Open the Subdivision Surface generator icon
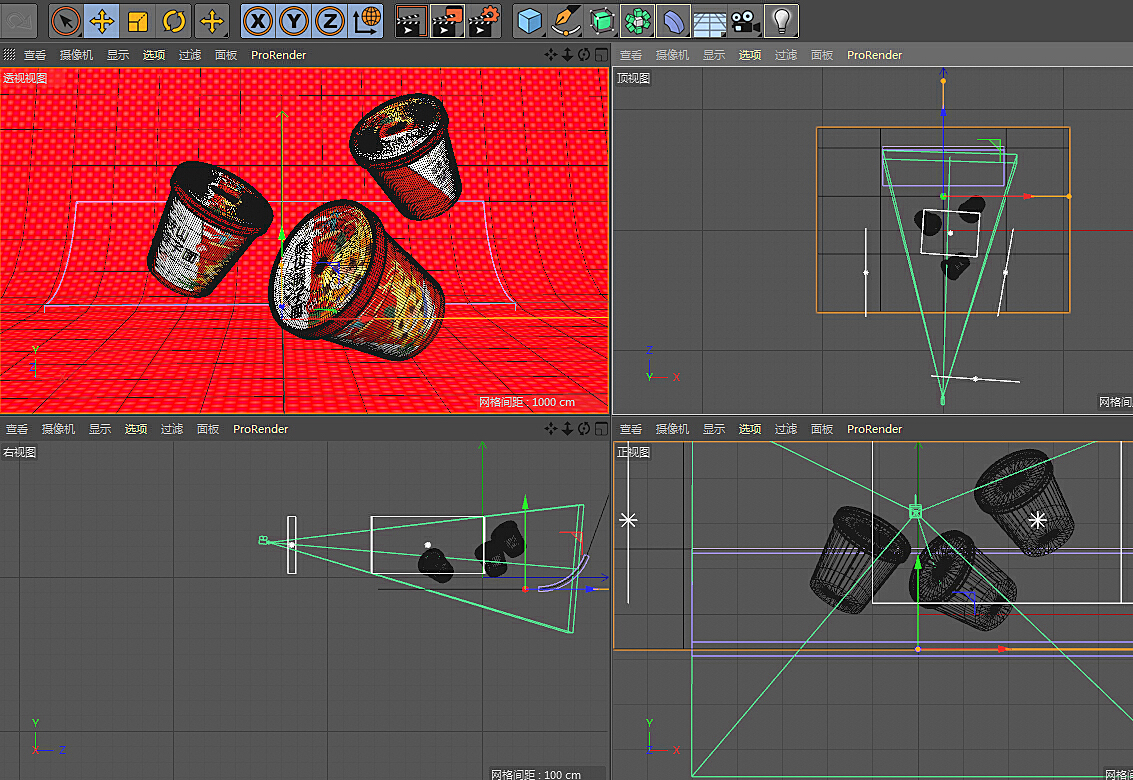Image resolution: width=1133 pixels, height=780 pixels. pyautogui.click(x=602, y=21)
